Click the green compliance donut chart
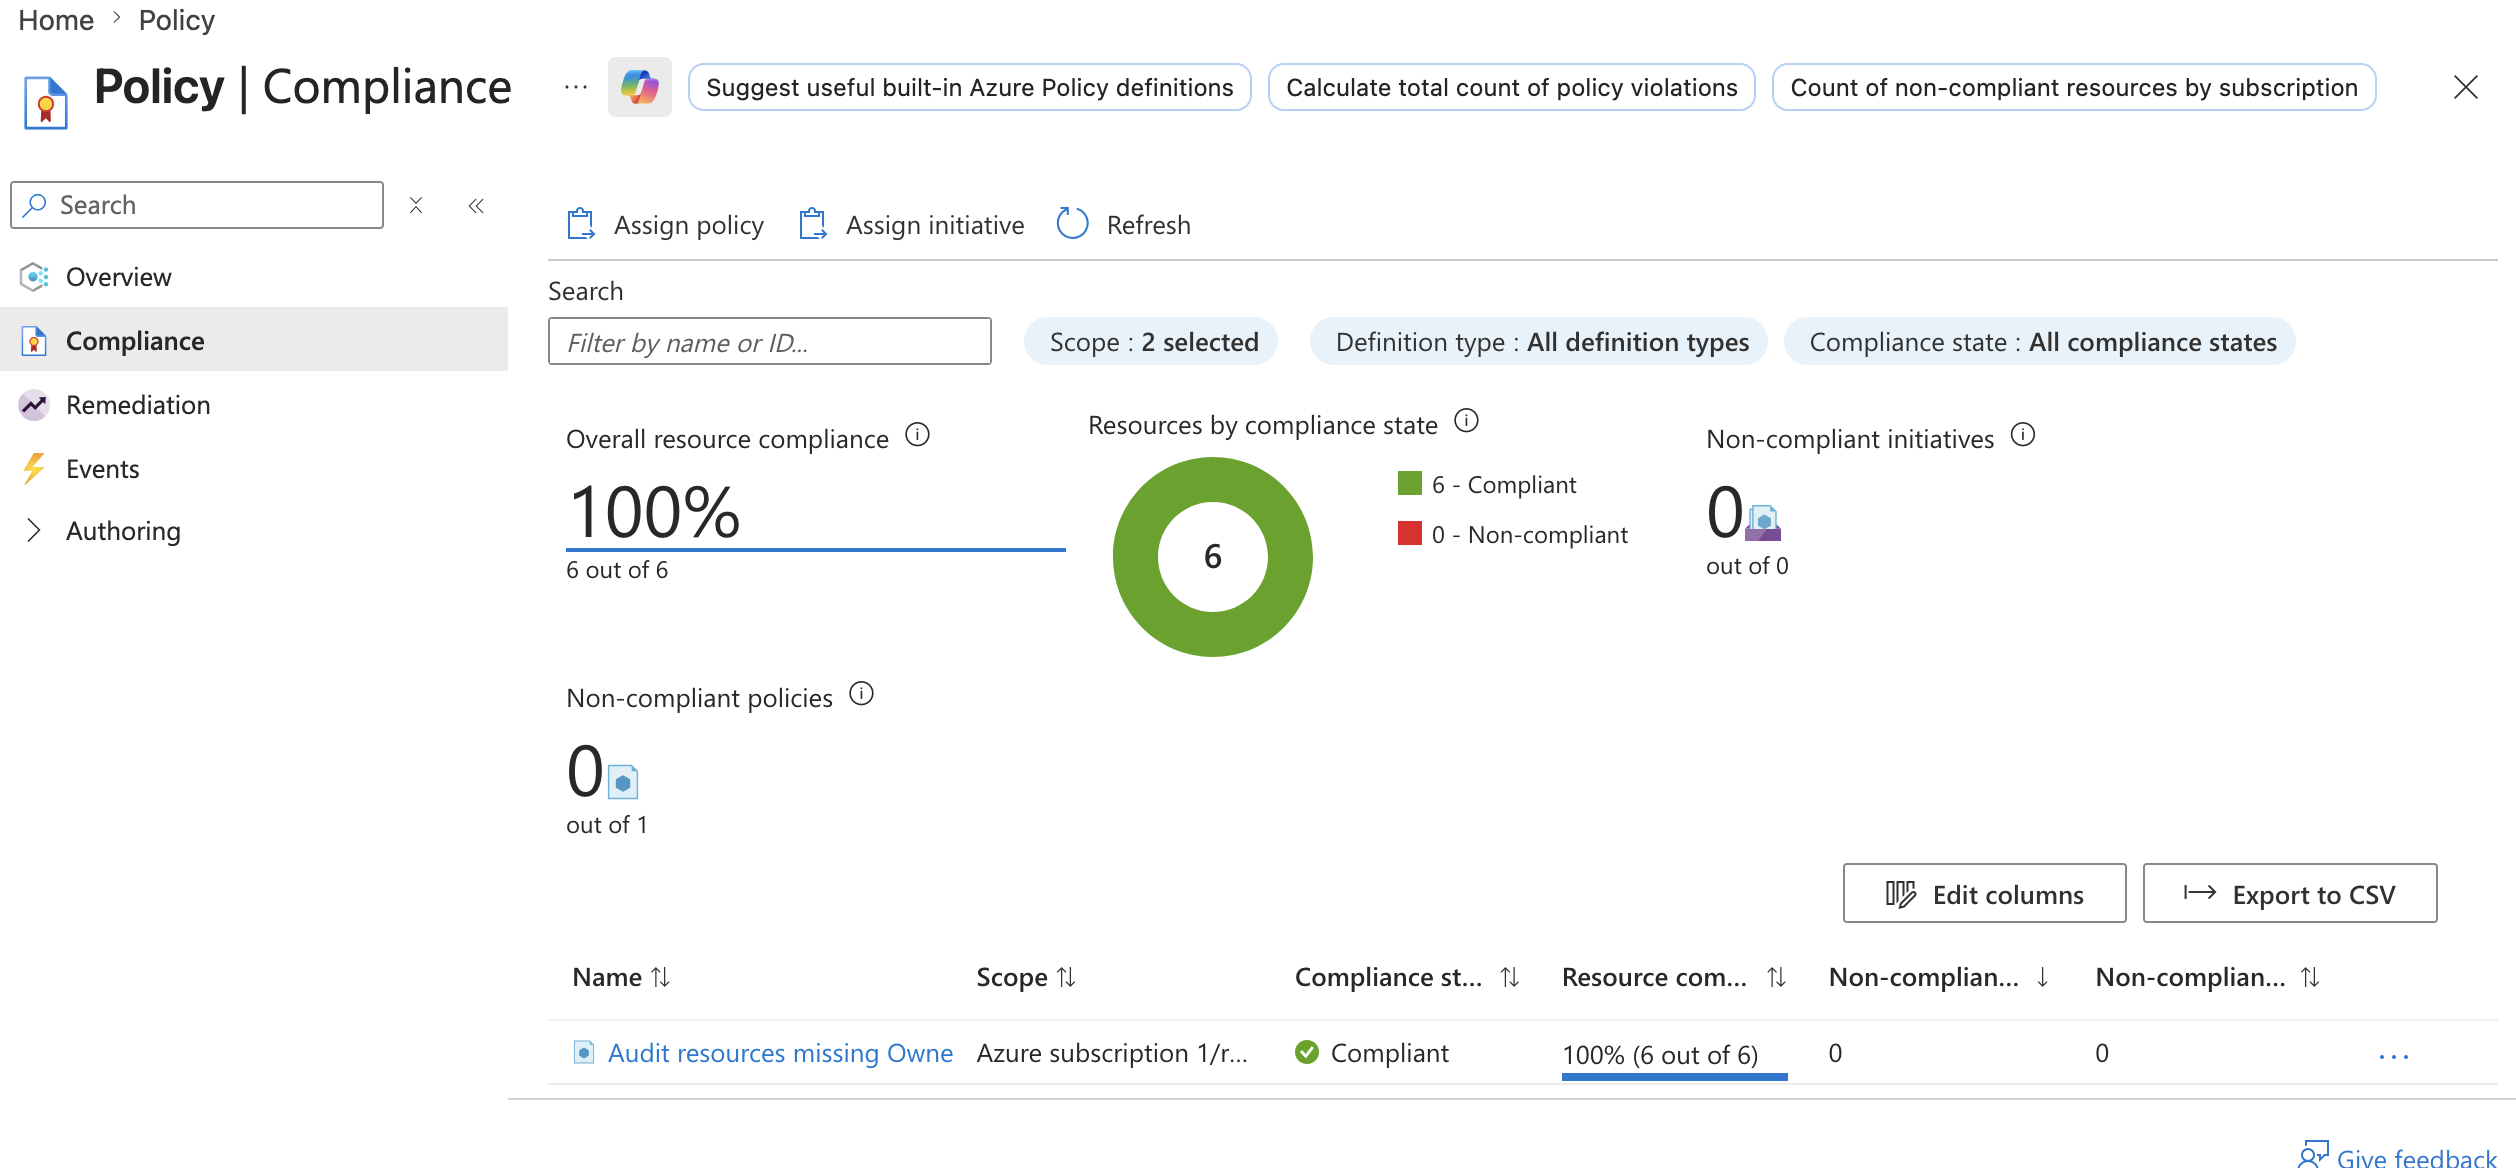The image size is (2516, 1168). 1213,557
